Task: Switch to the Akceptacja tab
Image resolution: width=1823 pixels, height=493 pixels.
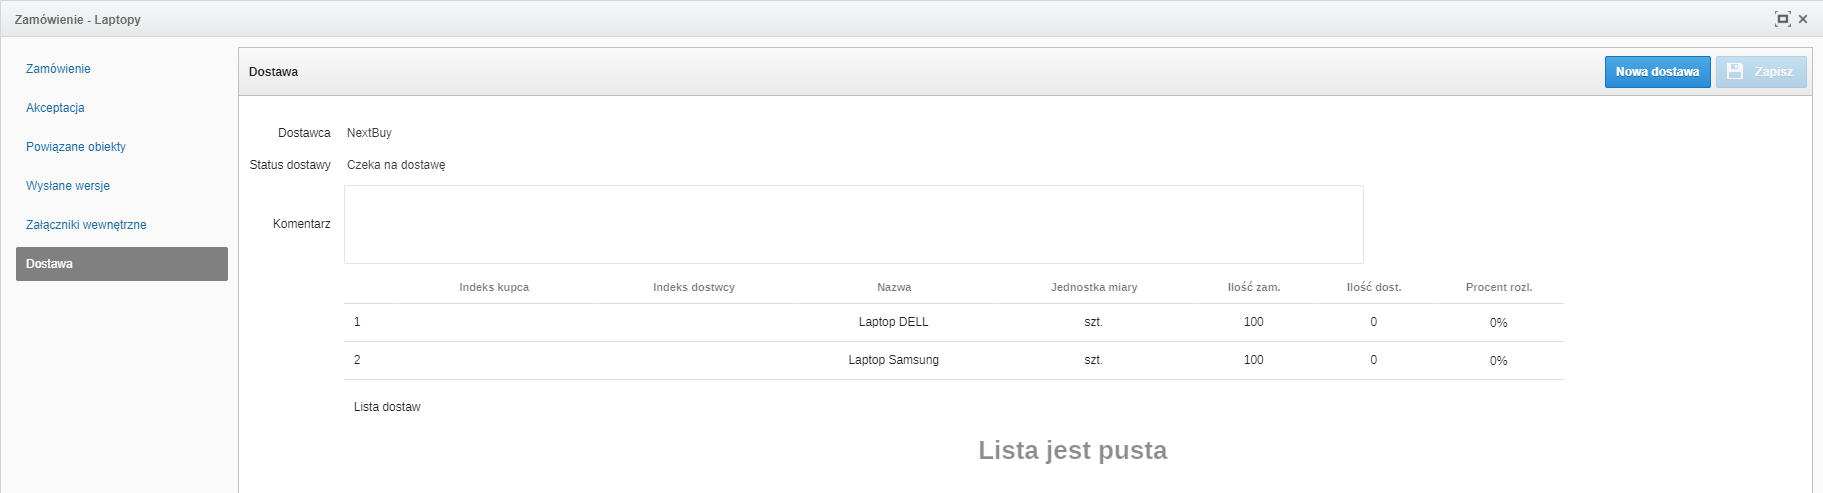Action: coord(55,108)
